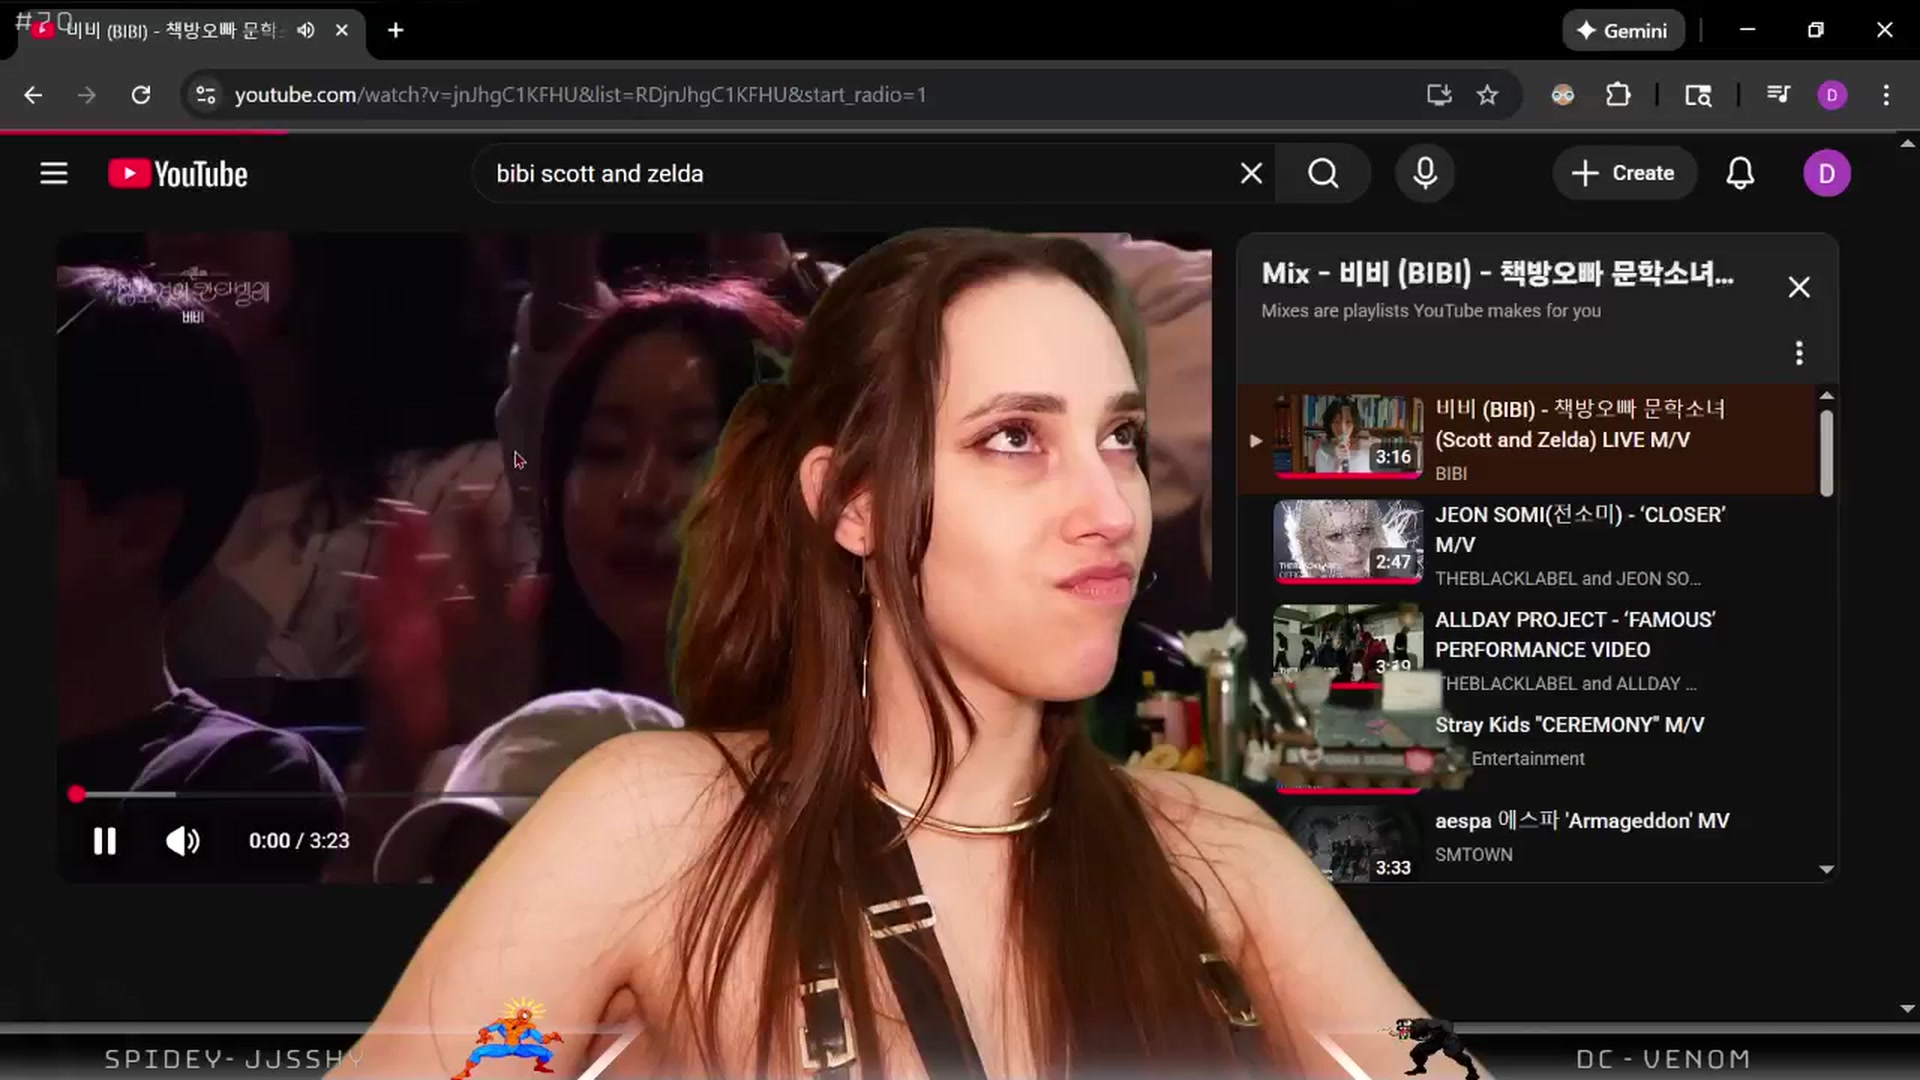Viewport: 1920px width, 1080px height.
Task: Click the browser forward arrow
Action: [x=87, y=95]
